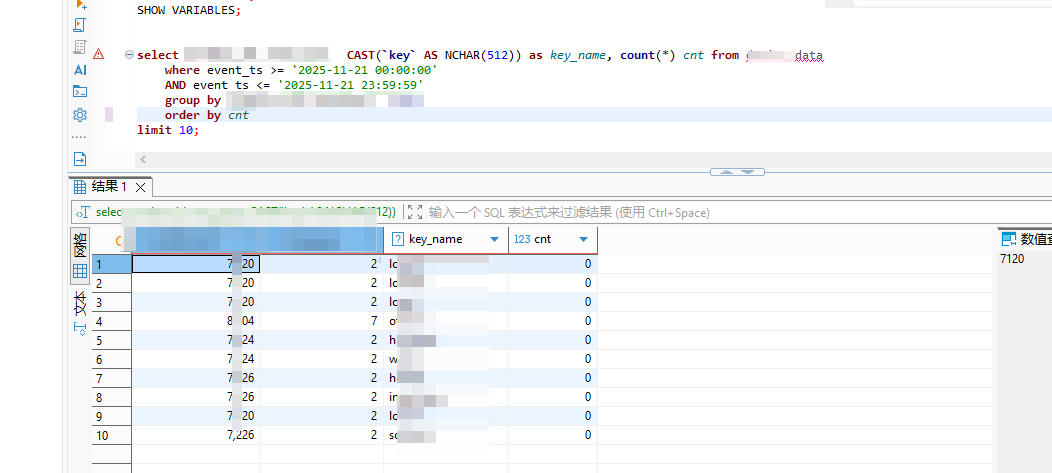Switch to text view mode (文本)
The height and width of the screenshot is (473, 1052).
[80, 312]
